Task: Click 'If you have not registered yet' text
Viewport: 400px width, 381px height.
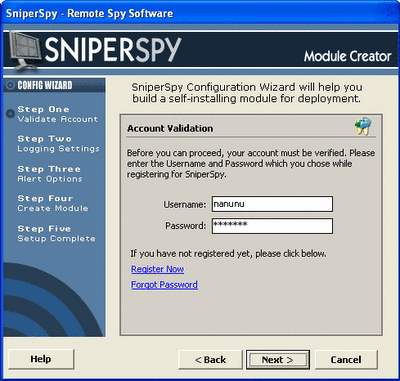Action: 228,254
